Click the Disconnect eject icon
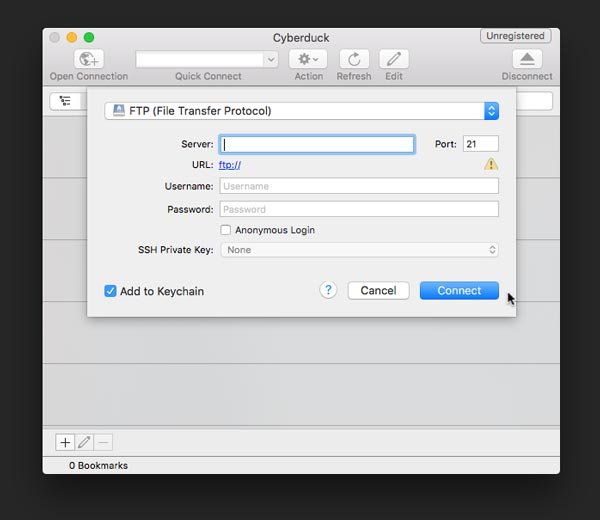The height and width of the screenshot is (520, 600). point(527,59)
